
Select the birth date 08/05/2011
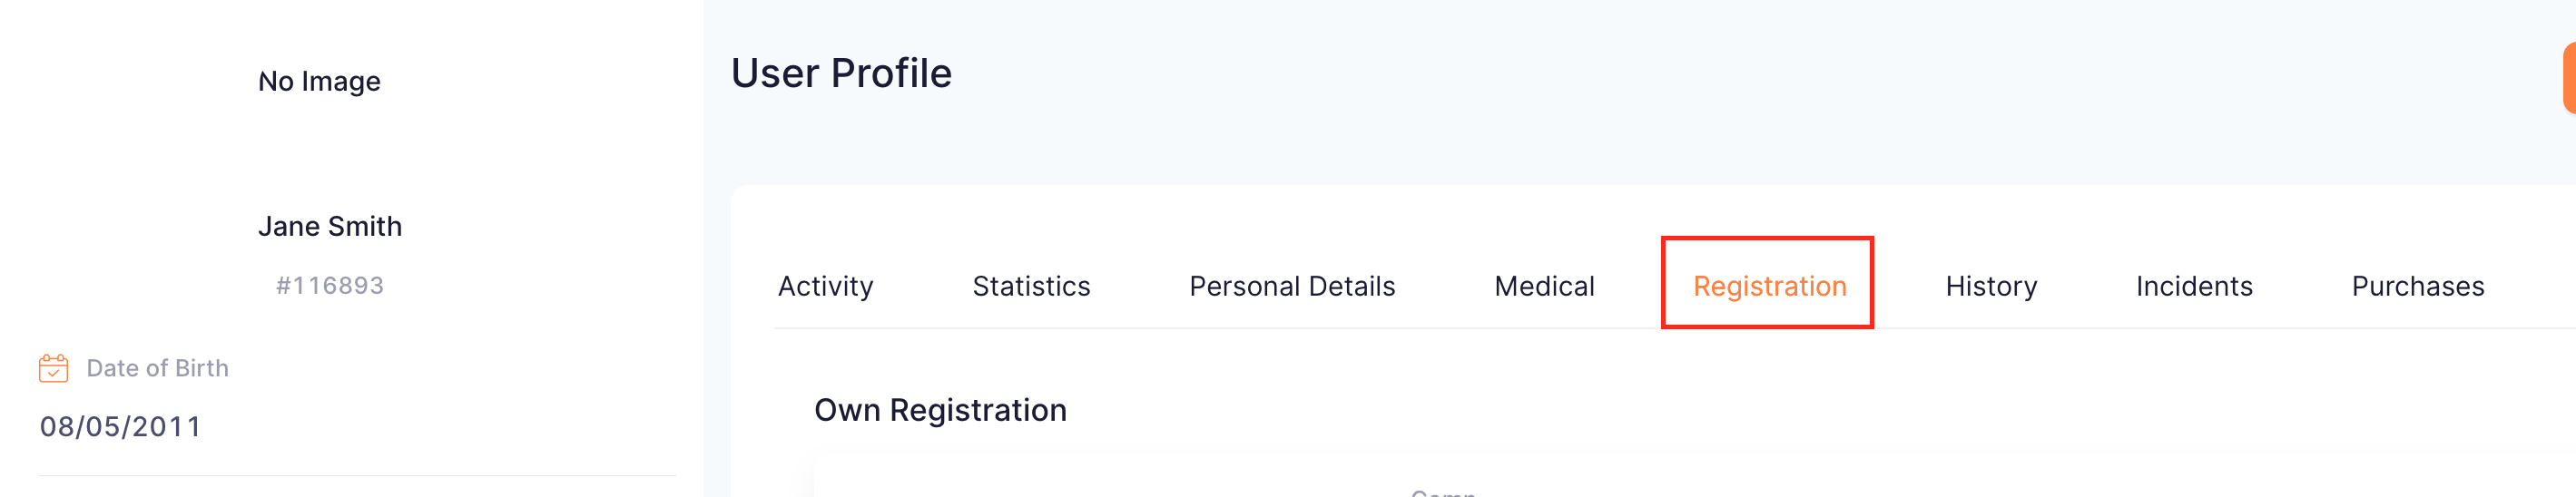(x=120, y=427)
